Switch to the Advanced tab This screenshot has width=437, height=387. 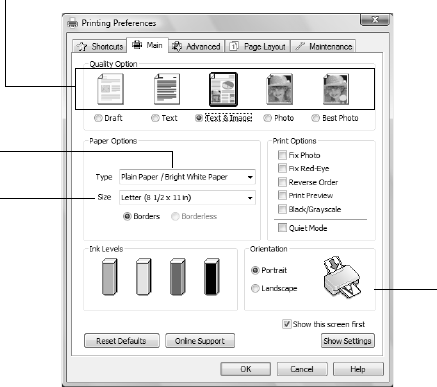[x=196, y=46]
